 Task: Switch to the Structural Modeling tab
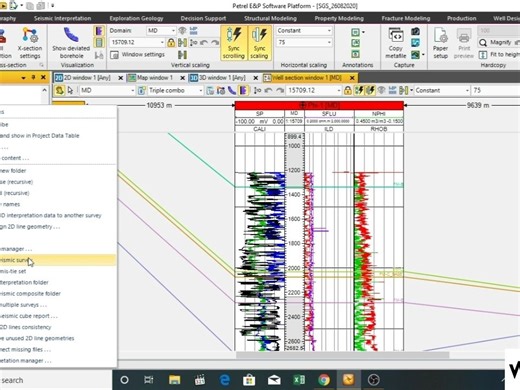[270, 18]
